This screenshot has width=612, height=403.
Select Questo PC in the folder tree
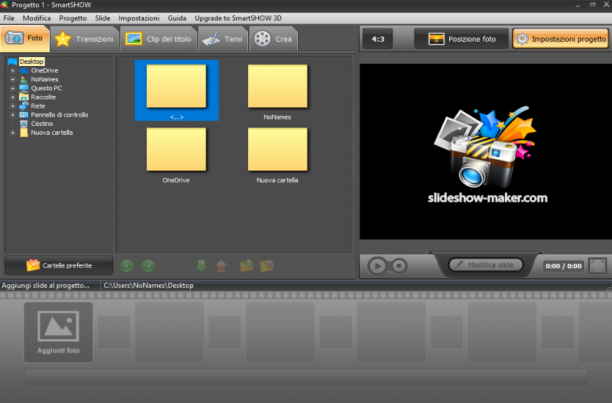tap(46, 88)
